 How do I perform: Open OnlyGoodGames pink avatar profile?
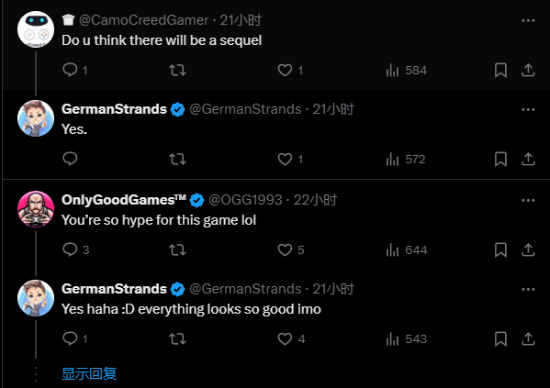[35, 209]
